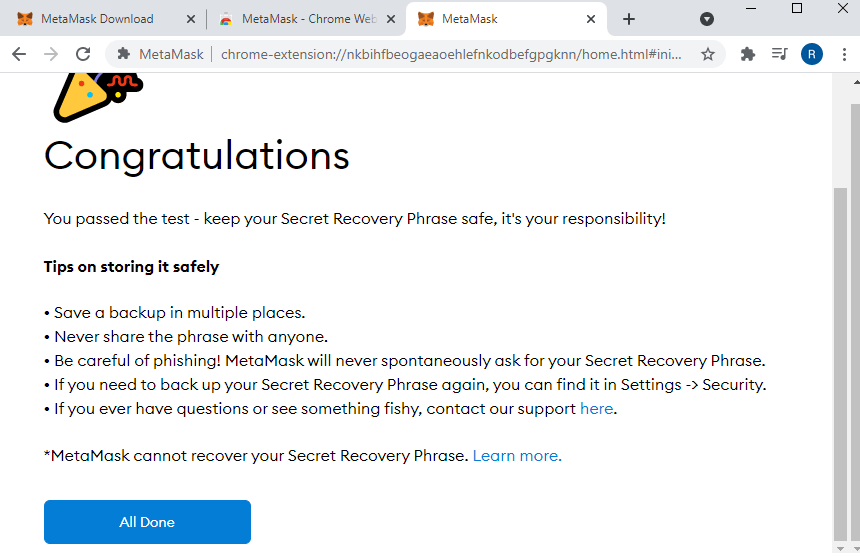Click the vertical page scrollbar thumb
This screenshot has height=556, width=860.
[840, 363]
